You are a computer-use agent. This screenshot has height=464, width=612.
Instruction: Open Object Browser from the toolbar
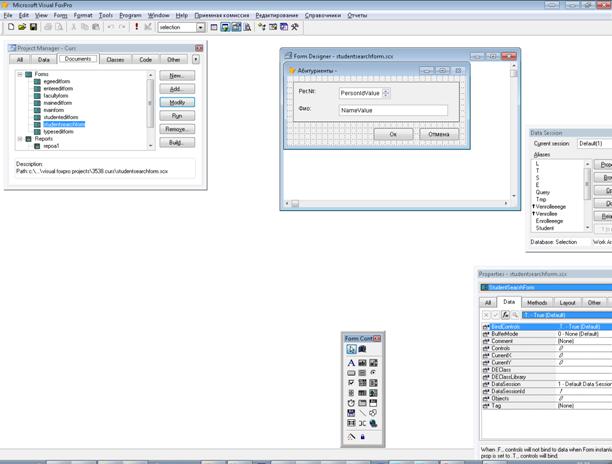[x=273, y=27]
